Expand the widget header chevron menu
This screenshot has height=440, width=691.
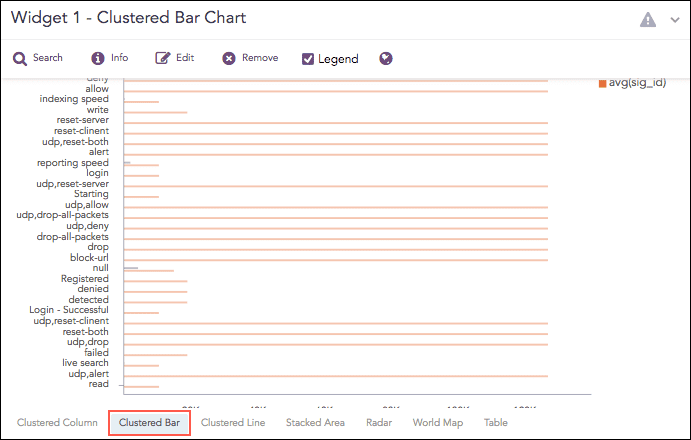coord(674,19)
